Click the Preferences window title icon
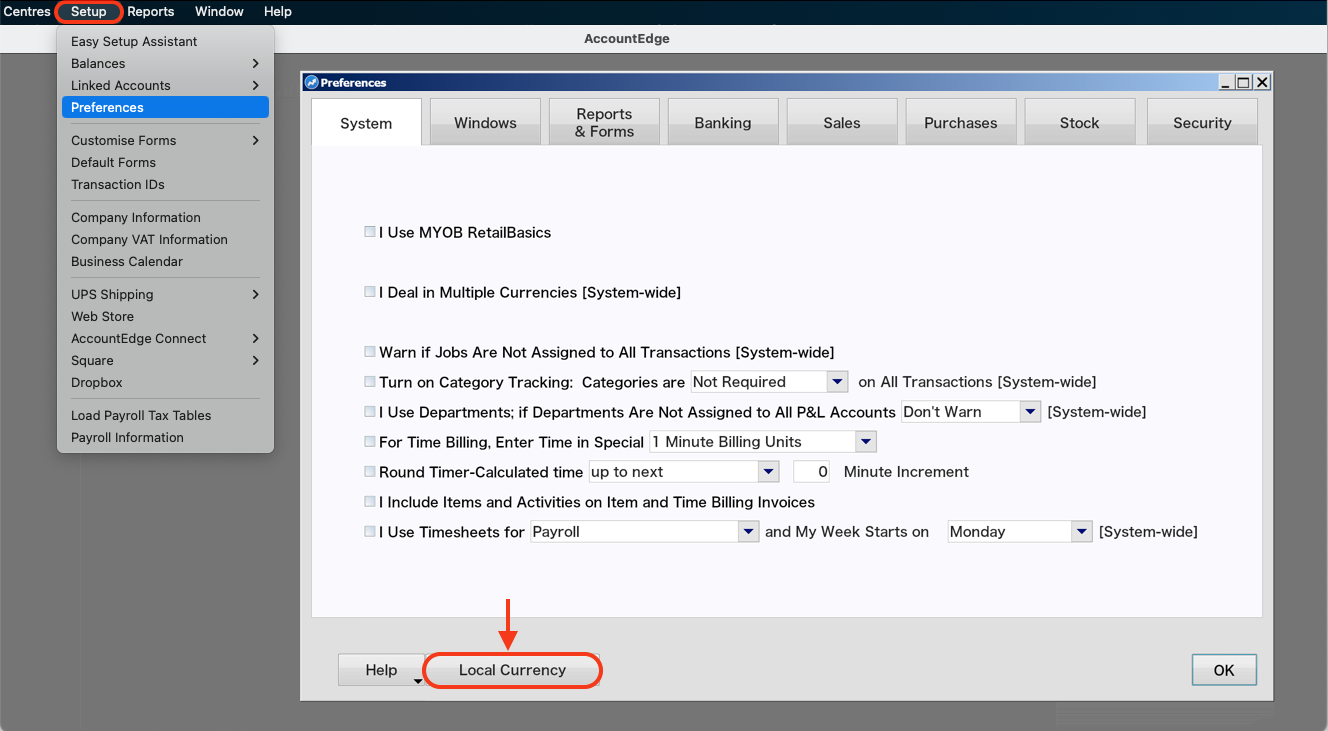This screenshot has width=1328, height=731. tap(311, 83)
